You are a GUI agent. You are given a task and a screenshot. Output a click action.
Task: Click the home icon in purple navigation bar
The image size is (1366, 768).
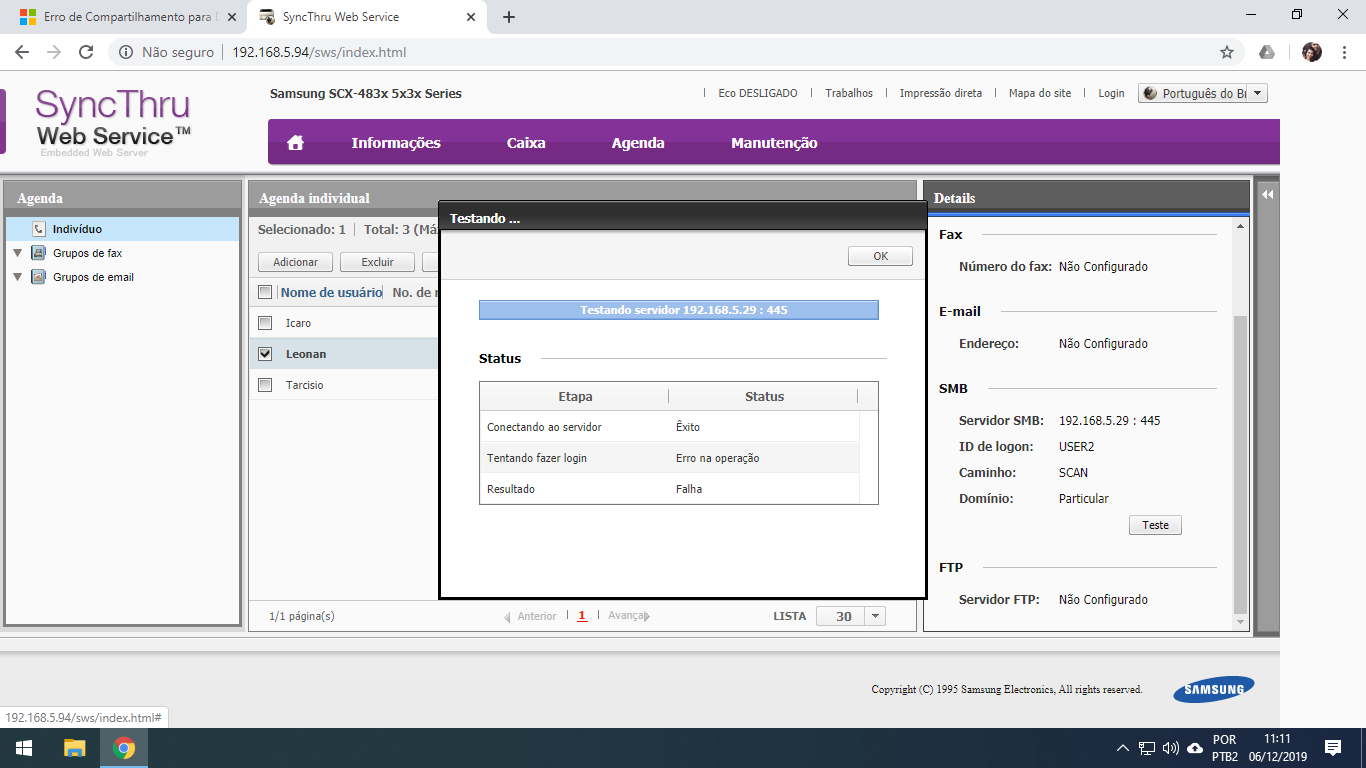[x=295, y=143]
